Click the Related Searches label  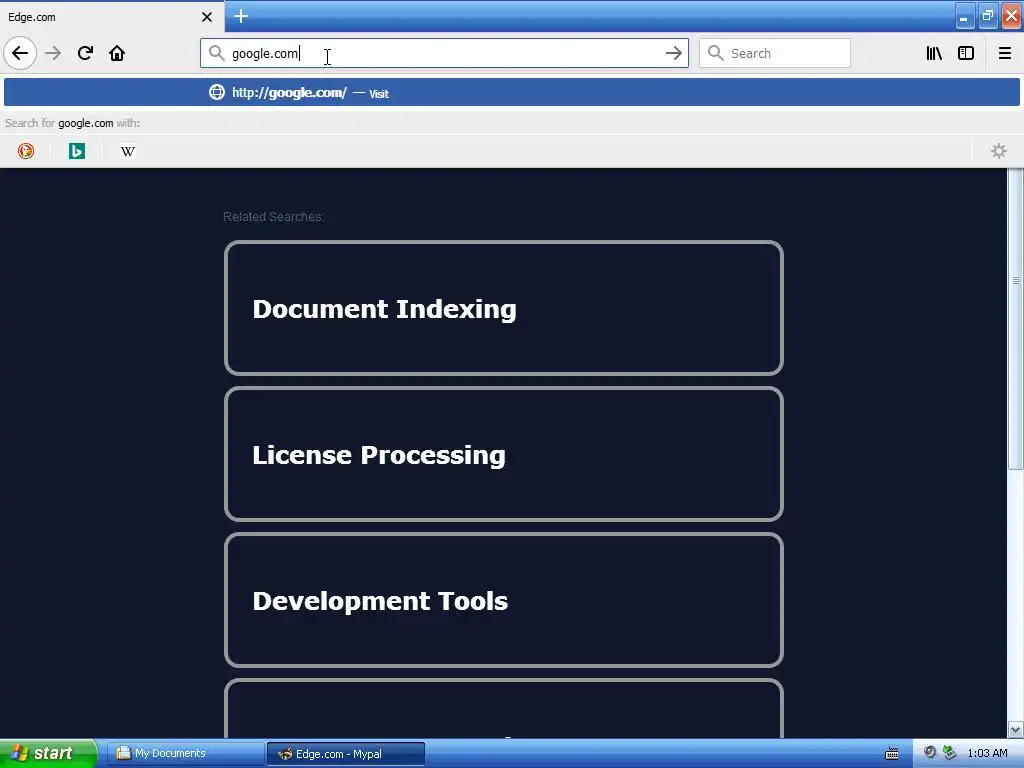273,217
